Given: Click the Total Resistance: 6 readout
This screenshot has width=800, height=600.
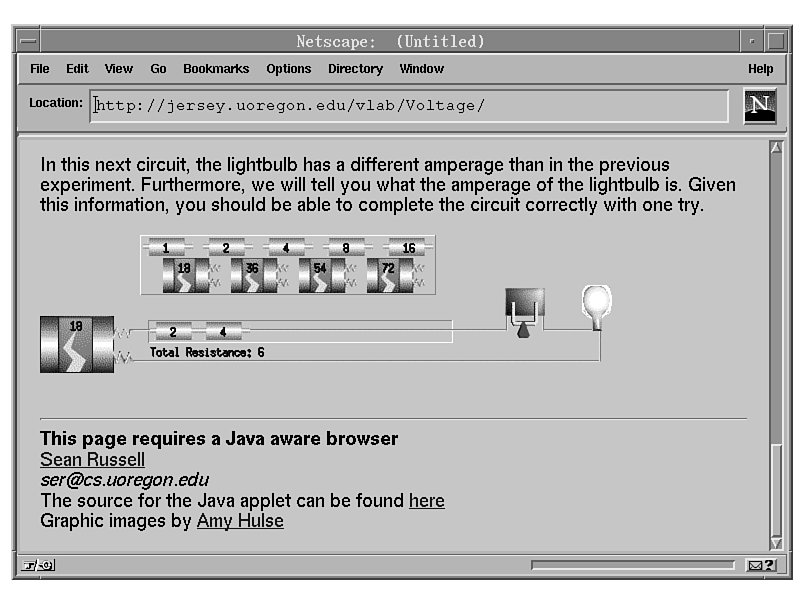Looking at the screenshot, I should tap(207, 352).
